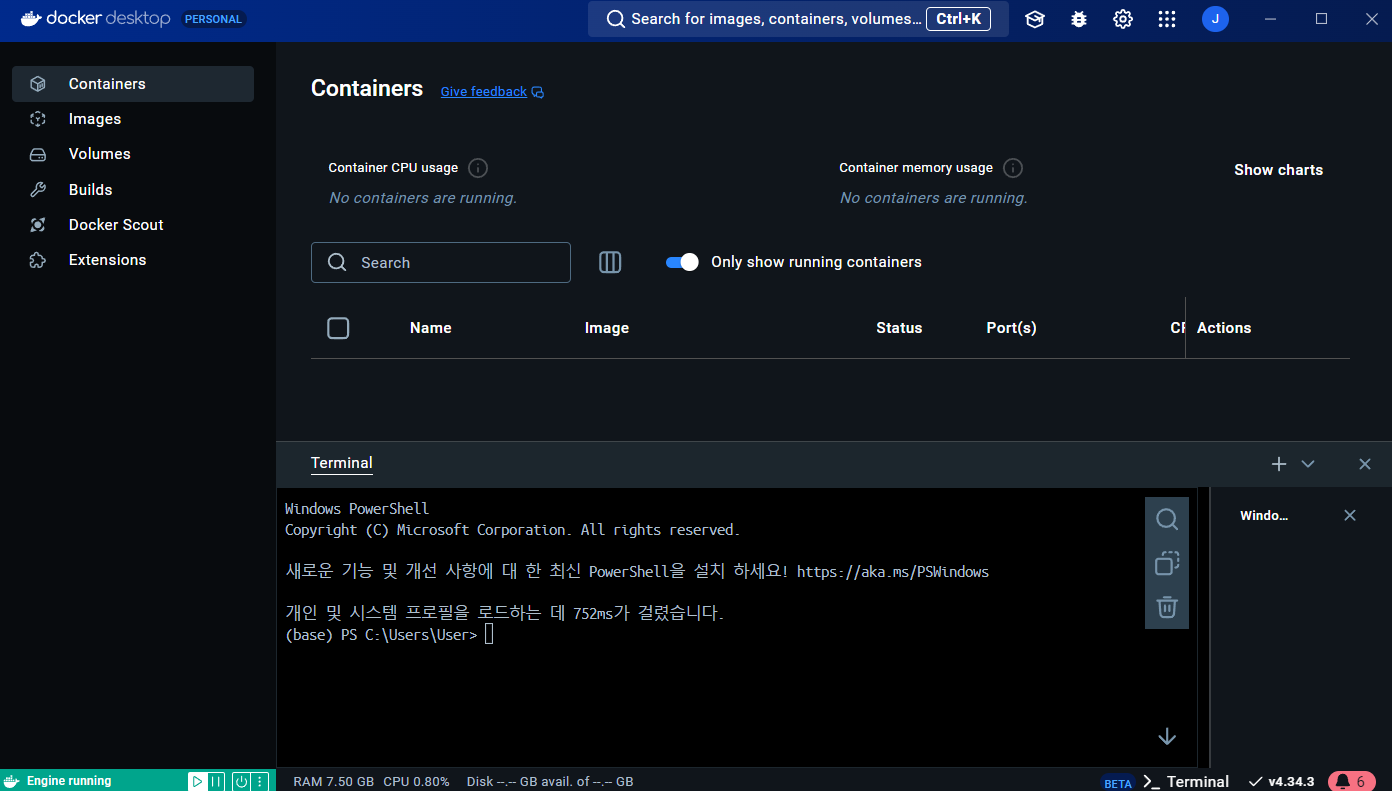The width and height of the screenshot is (1392, 791).
Task: Sort by the Status column header
Action: tap(899, 328)
